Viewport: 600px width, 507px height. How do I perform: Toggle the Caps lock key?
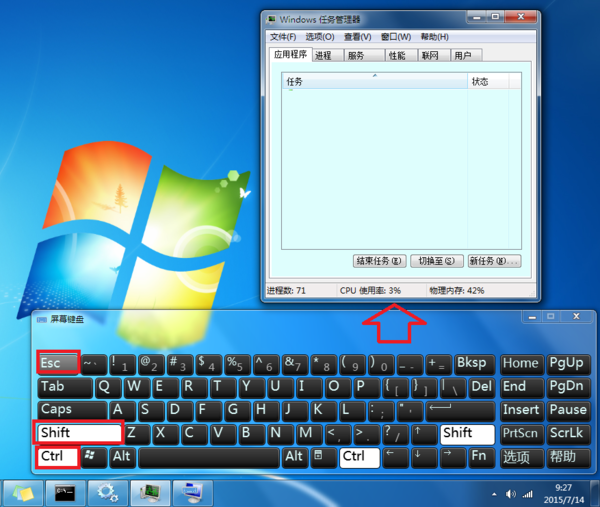click(72, 410)
